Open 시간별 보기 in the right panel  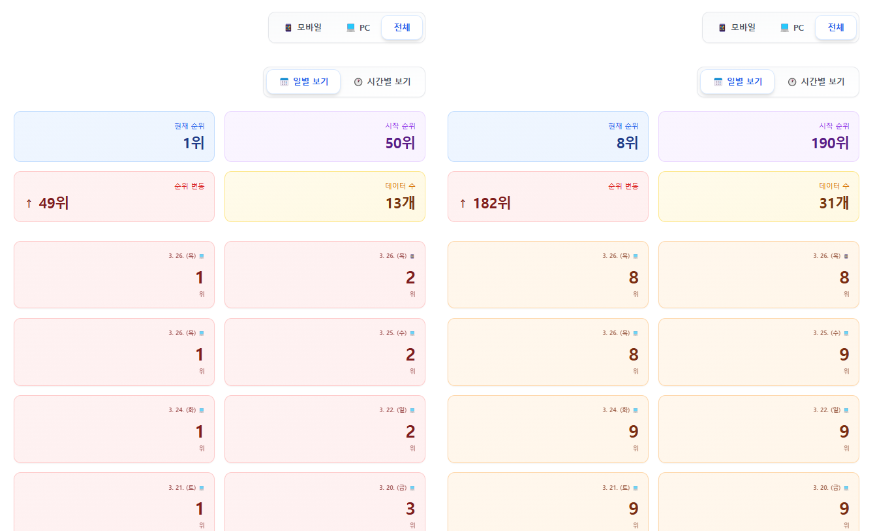click(x=816, y=82)
